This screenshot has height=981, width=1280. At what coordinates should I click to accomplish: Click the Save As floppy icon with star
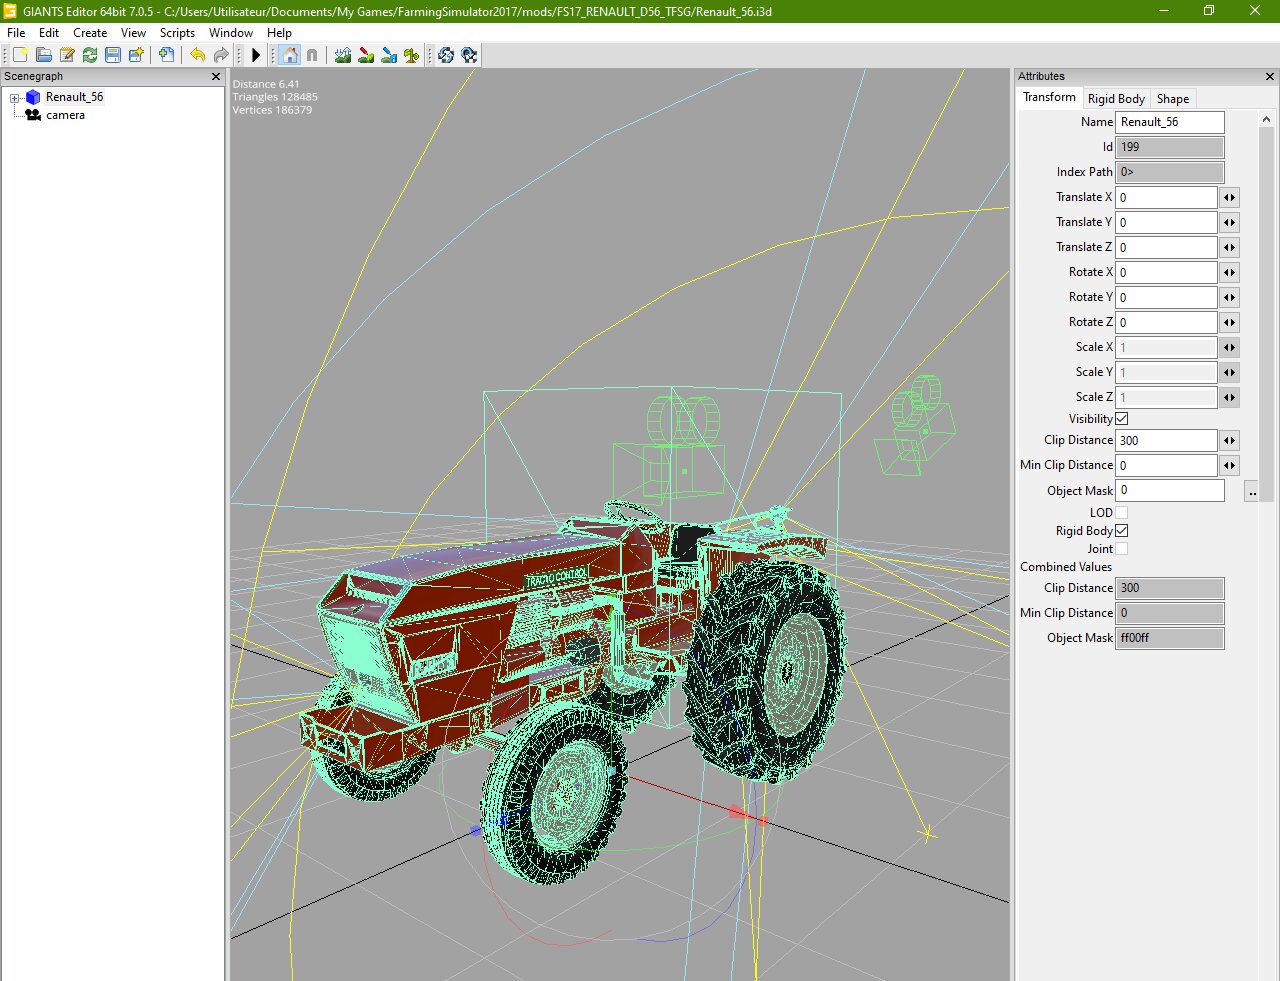tap(136, 55)
